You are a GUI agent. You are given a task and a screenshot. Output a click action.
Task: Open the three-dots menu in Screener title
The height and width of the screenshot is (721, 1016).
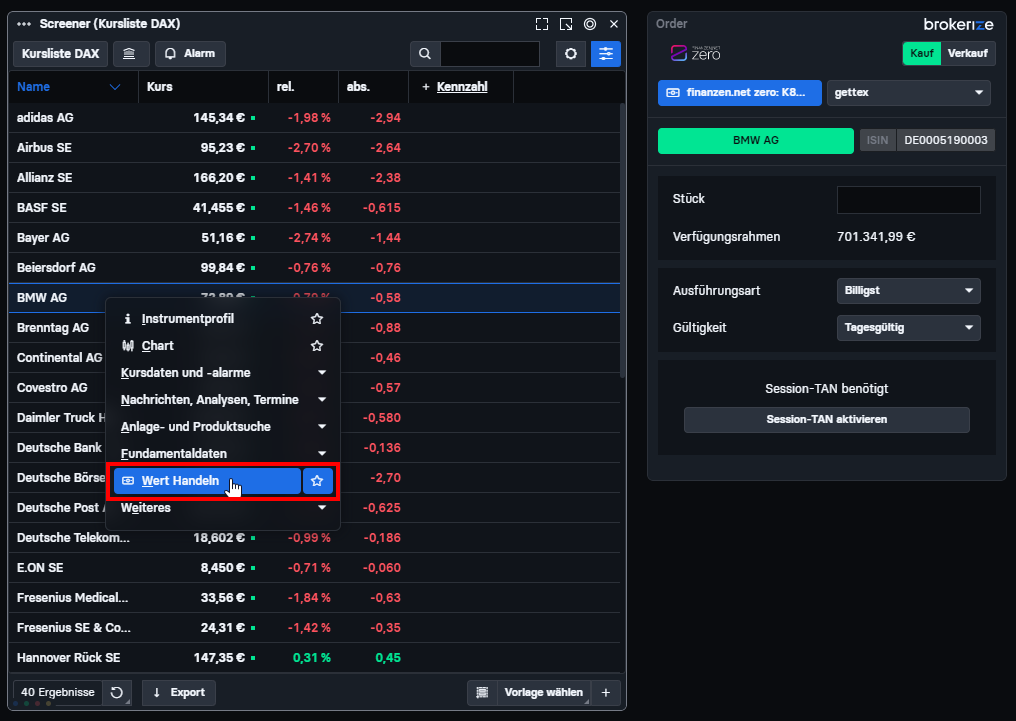[x=24, y=24]
